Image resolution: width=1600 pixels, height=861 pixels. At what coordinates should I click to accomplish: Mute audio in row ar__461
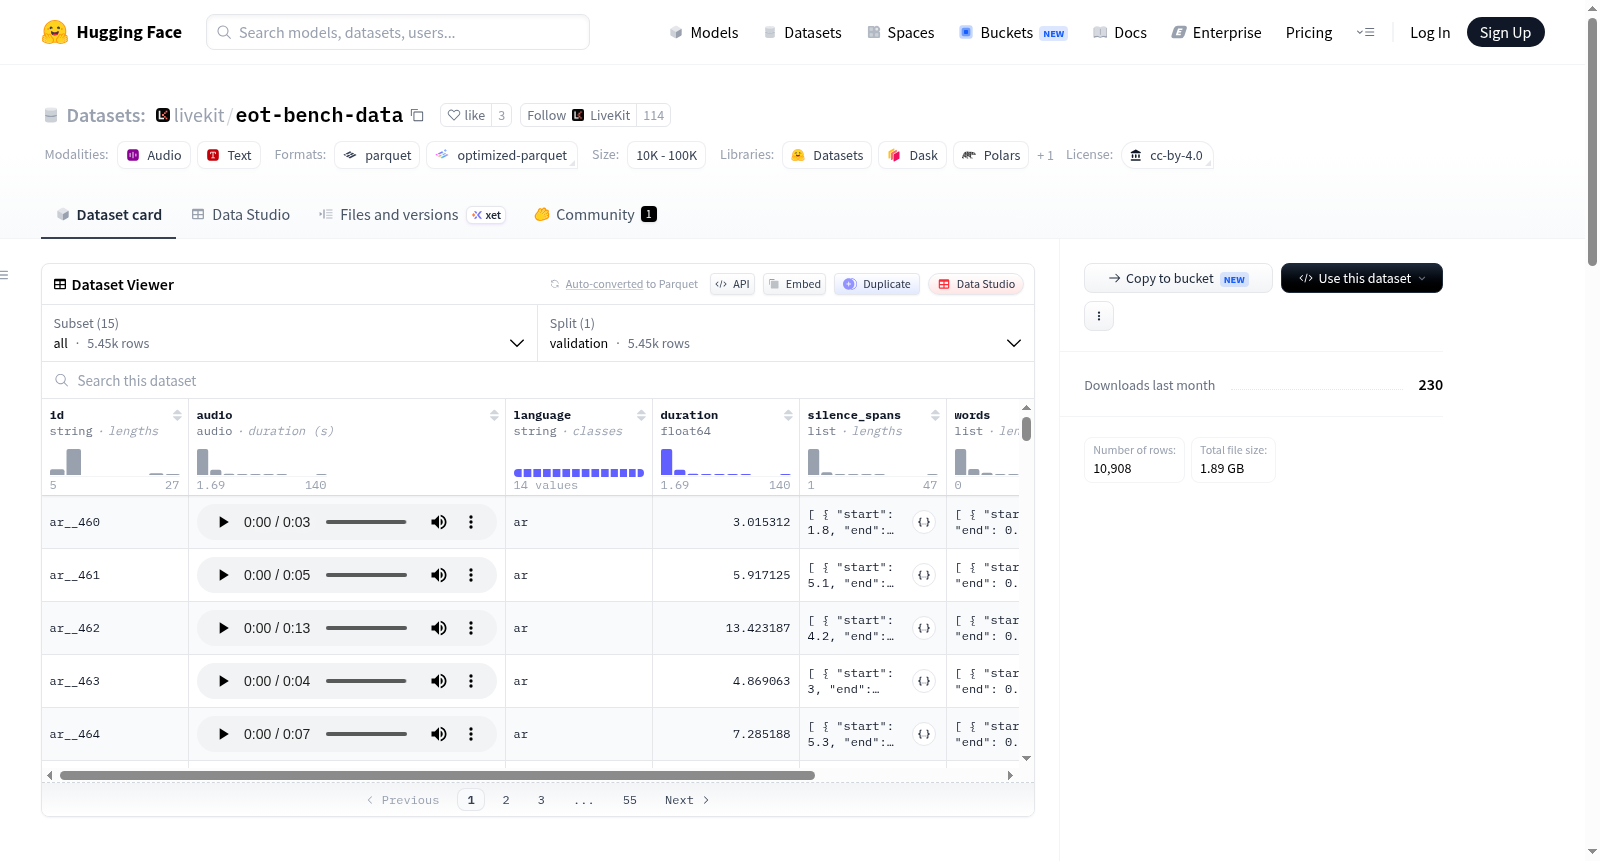[x=439, y=575]
